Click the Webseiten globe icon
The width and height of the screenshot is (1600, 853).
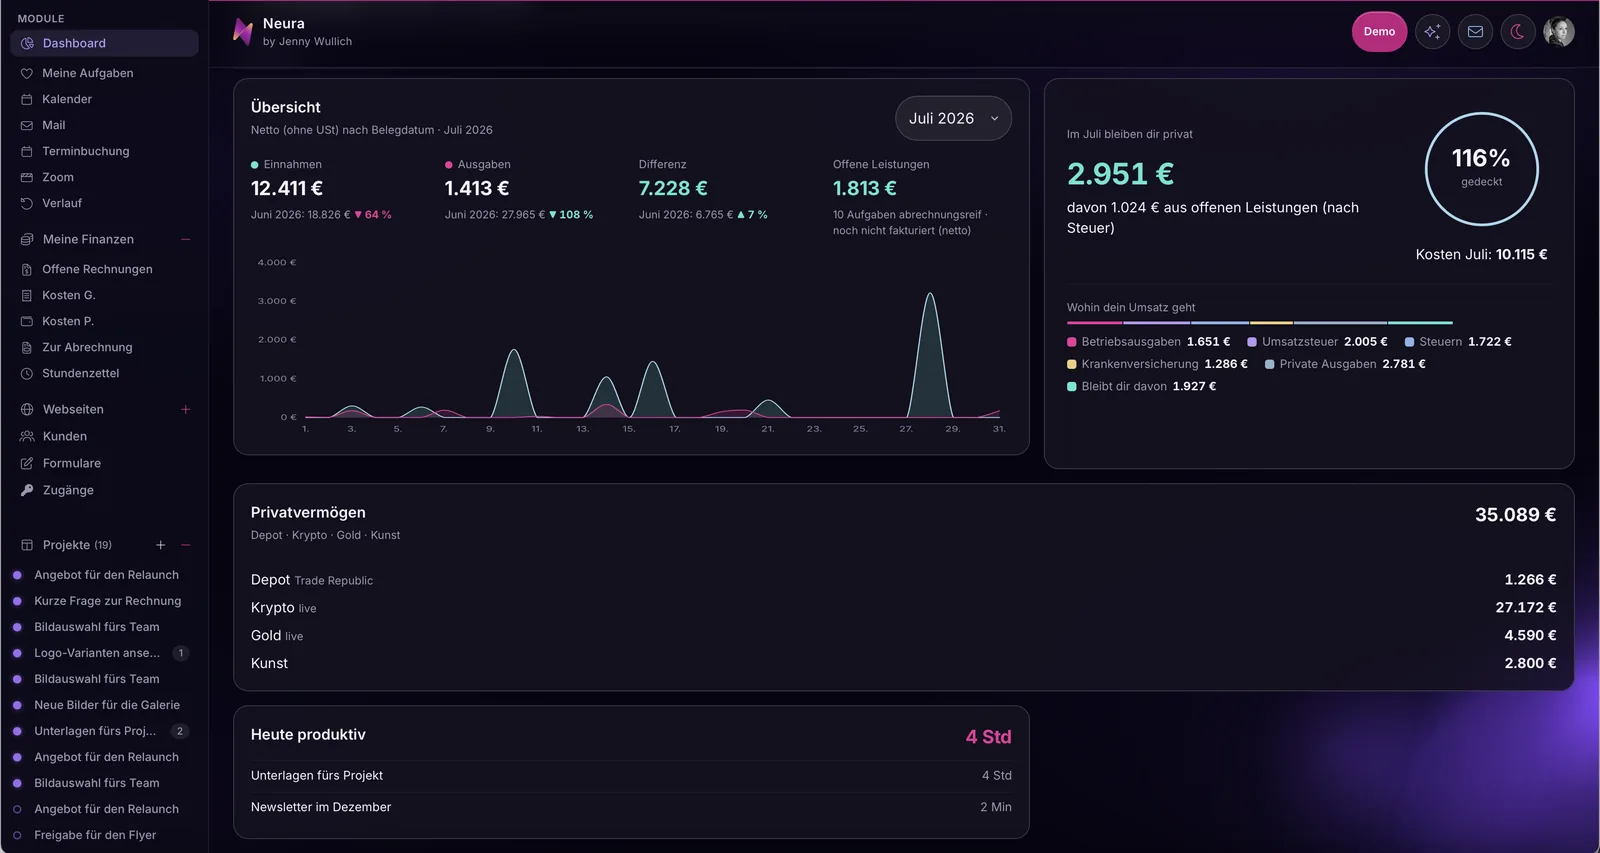pyautogui.click(x=27, y=409)
